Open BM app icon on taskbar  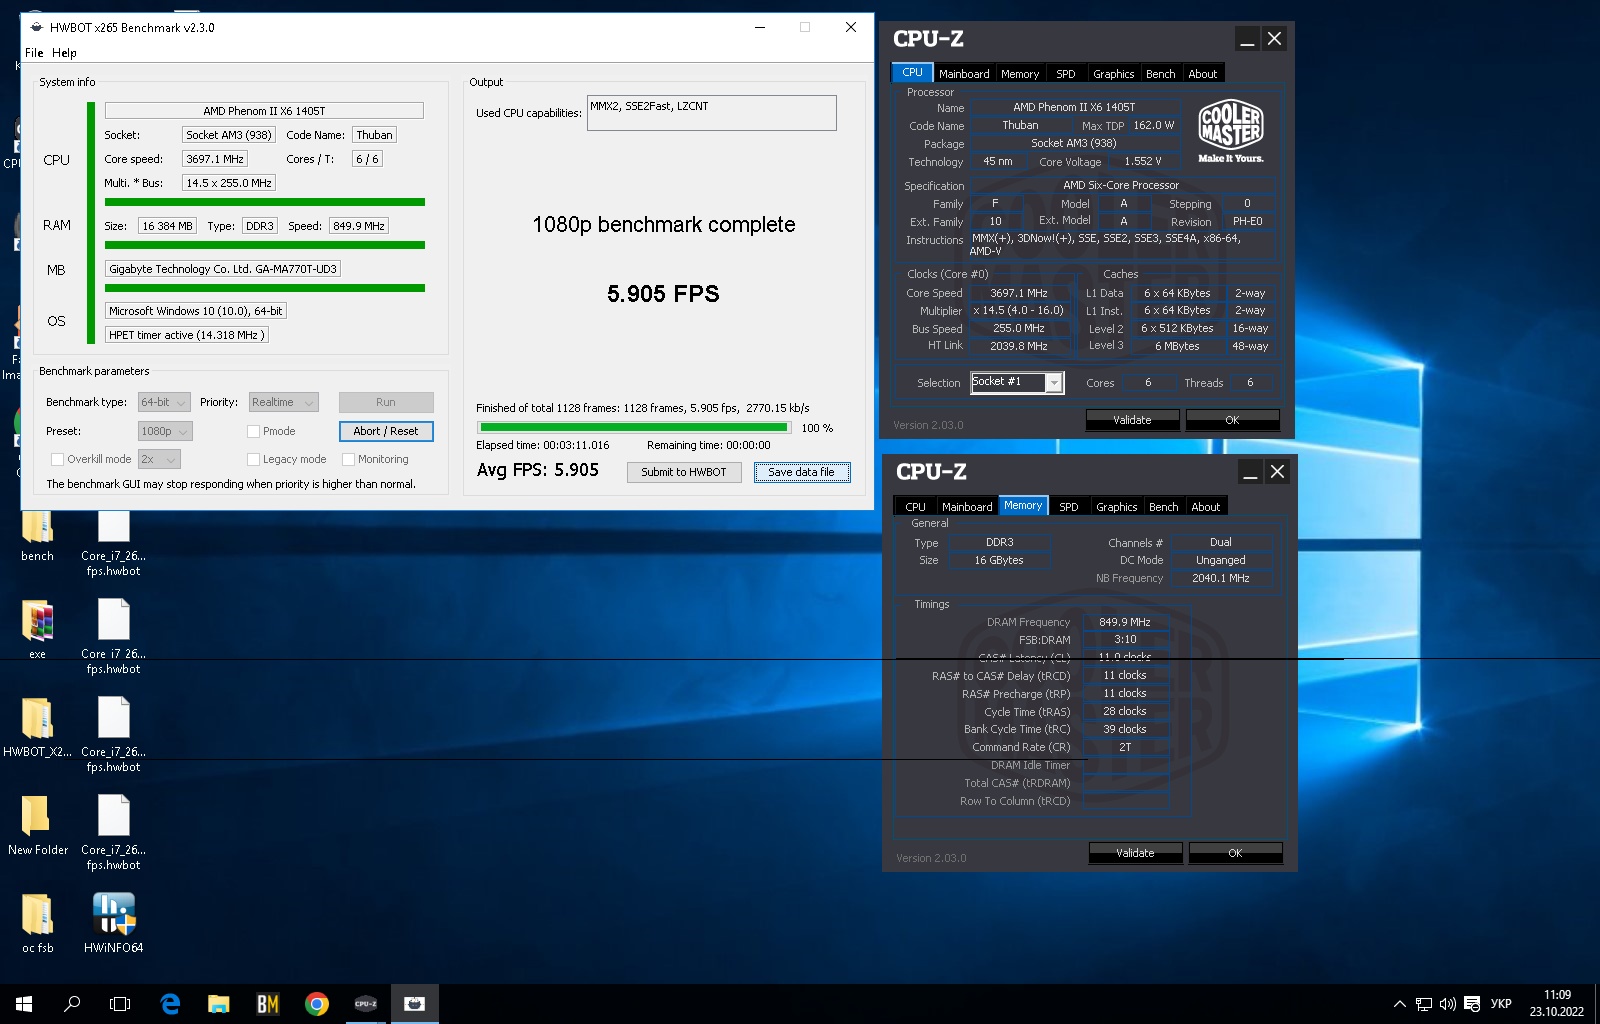point(267,1004)
